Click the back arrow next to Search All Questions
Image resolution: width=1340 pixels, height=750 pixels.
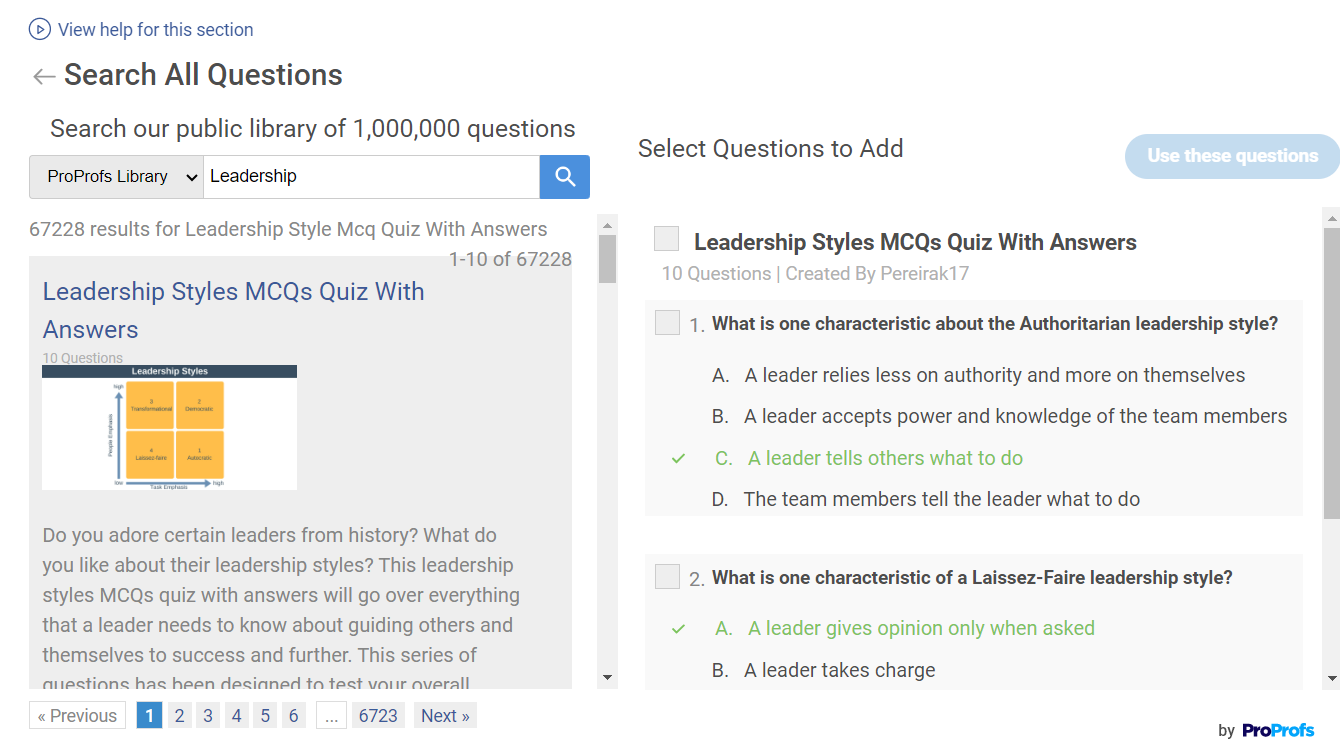[43, 76]
